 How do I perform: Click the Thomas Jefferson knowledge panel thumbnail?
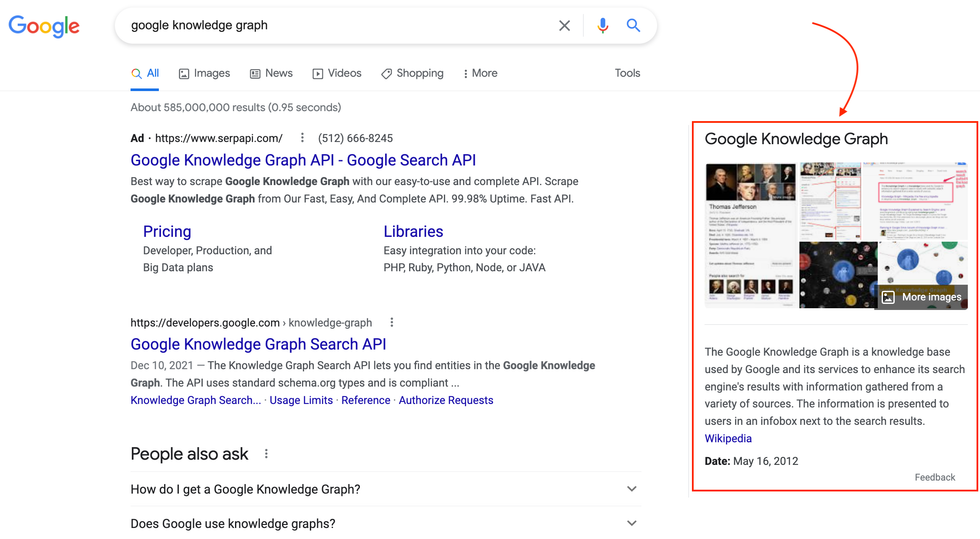pyautogui.click(x=750, y=234)
